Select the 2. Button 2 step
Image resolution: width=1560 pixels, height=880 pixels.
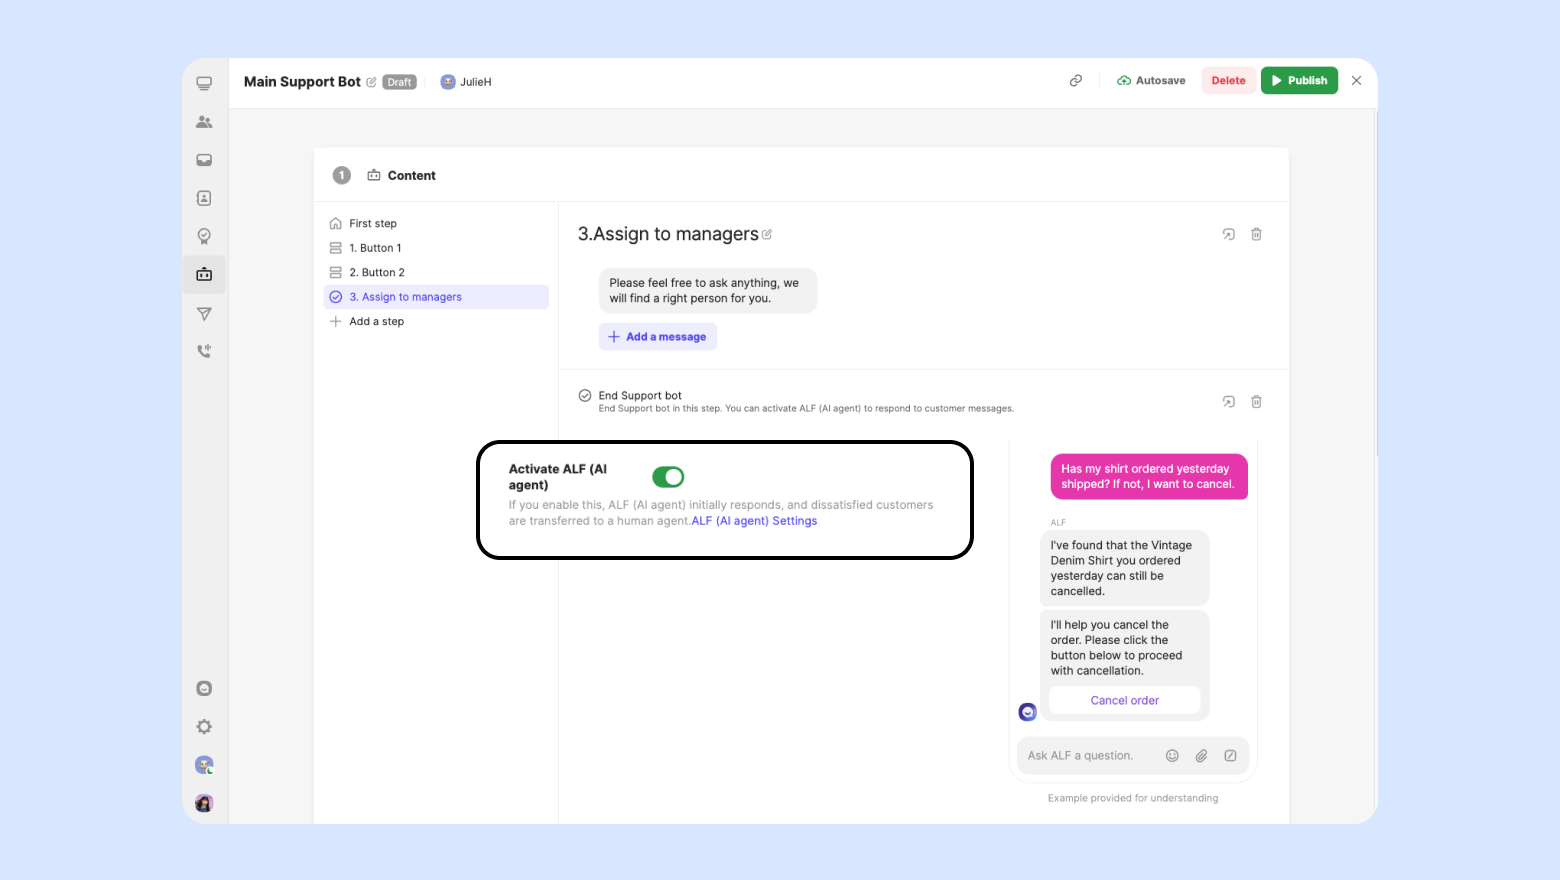click(377, 273)
